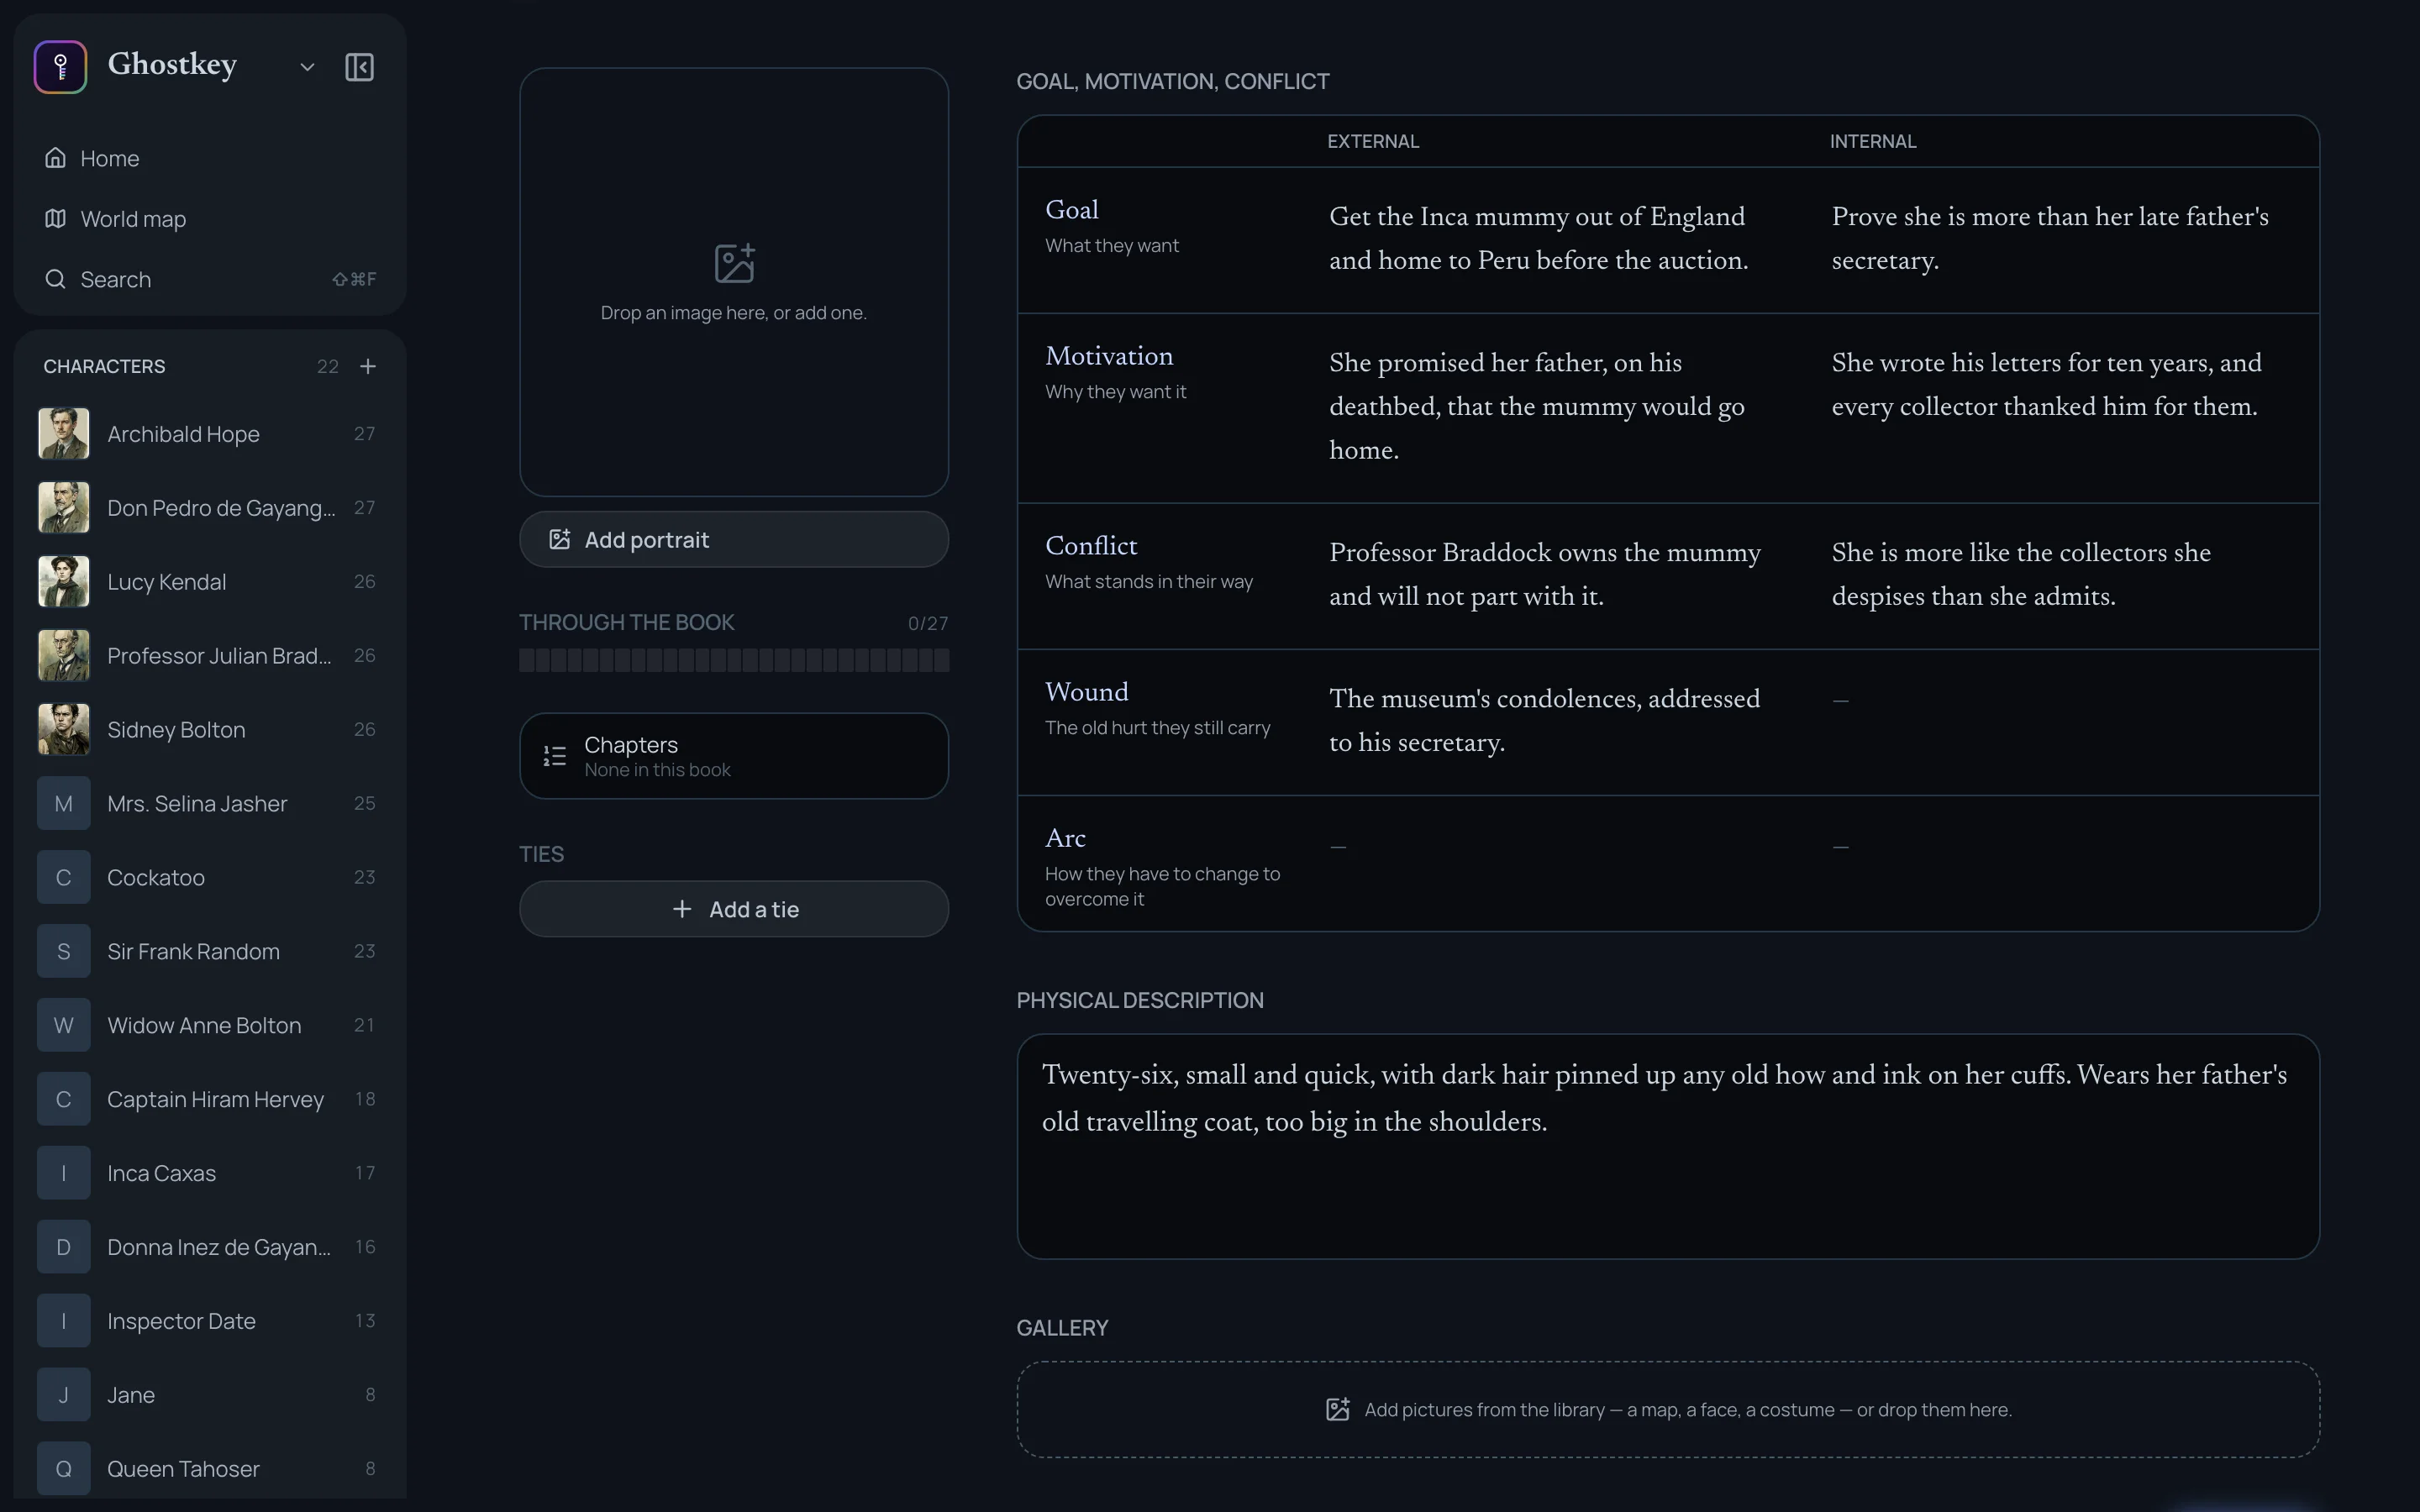The height and width of the screenshot is (1512, 2420).
Task: Open the Ghostkey project dropdown chevron
Action: pos(307,67)
